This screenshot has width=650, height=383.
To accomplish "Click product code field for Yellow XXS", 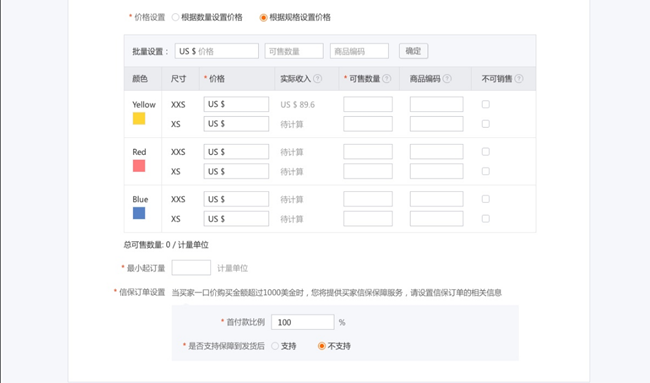I will (437, 104).
